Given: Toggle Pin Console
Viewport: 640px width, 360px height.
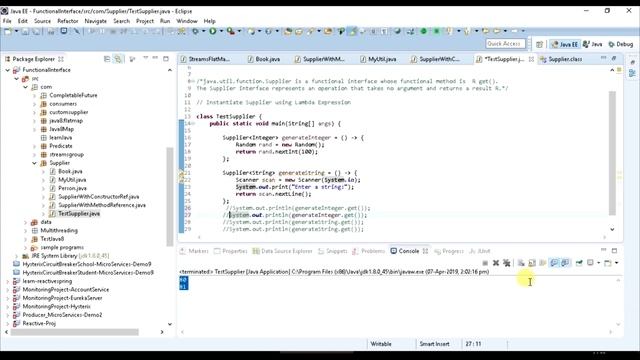Looking at the screenshot, I should click(579, 263).
